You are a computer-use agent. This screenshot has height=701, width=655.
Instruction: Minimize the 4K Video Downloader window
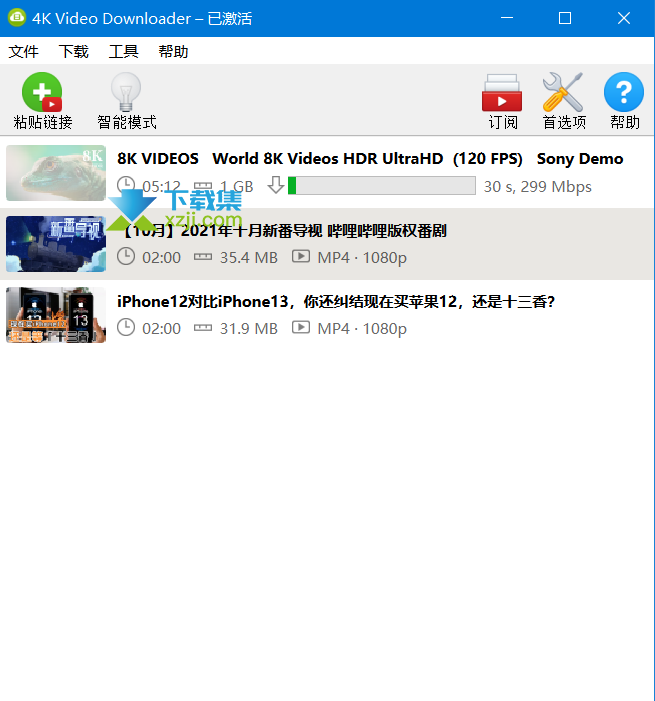coord(507,18)
